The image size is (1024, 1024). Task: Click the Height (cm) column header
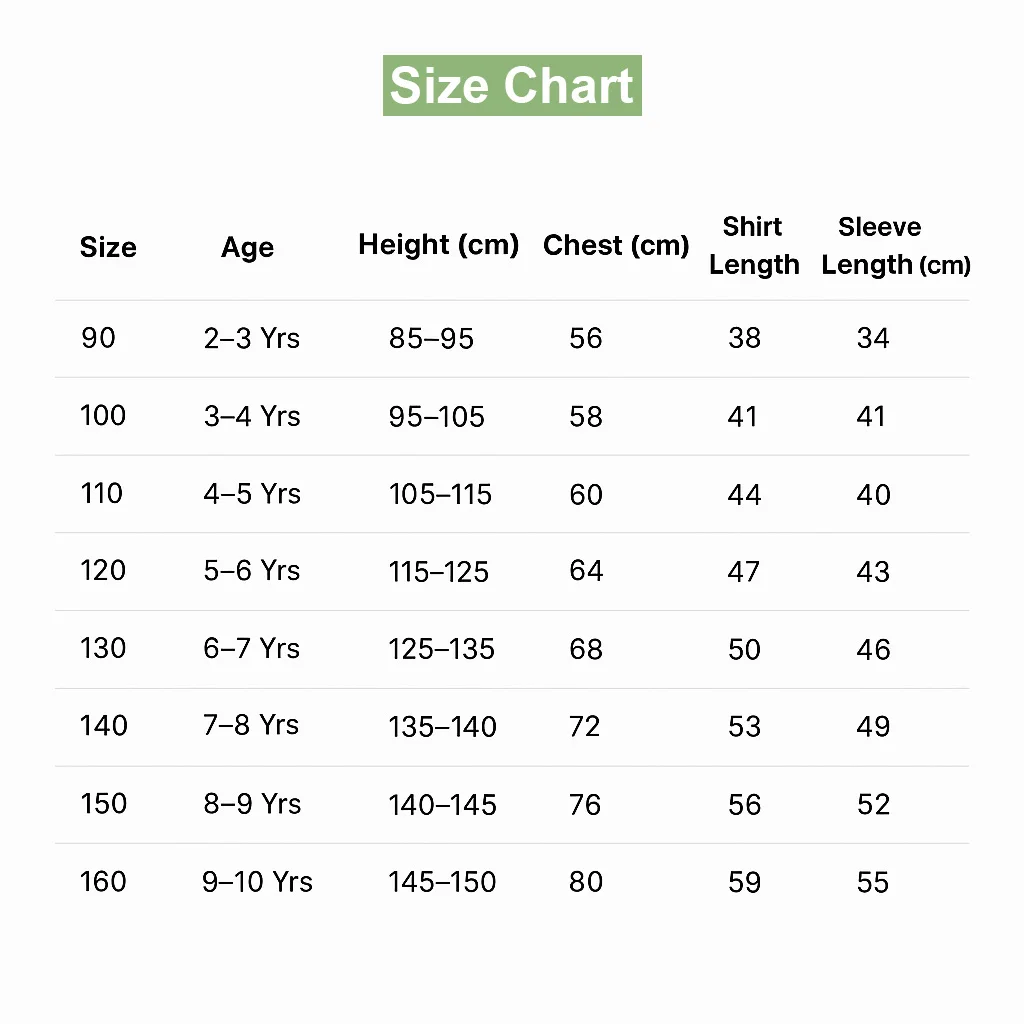(438, 245)
